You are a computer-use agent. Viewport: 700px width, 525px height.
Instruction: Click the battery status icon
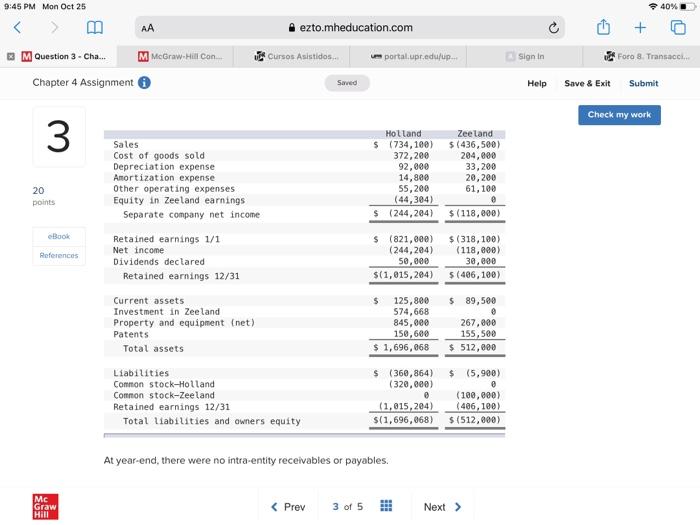(x=686, y=7)
